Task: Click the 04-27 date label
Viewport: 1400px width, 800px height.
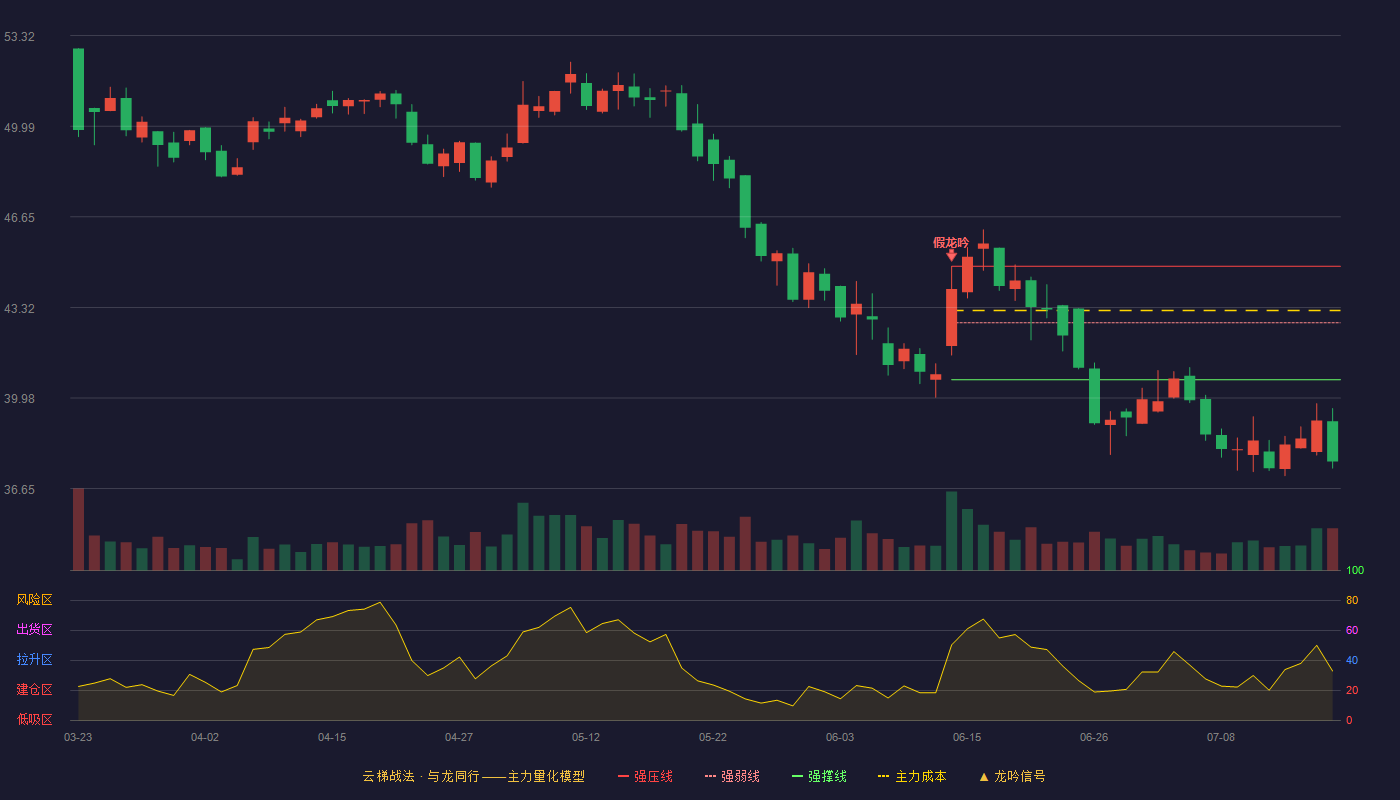Action: (x=459, y=737)
